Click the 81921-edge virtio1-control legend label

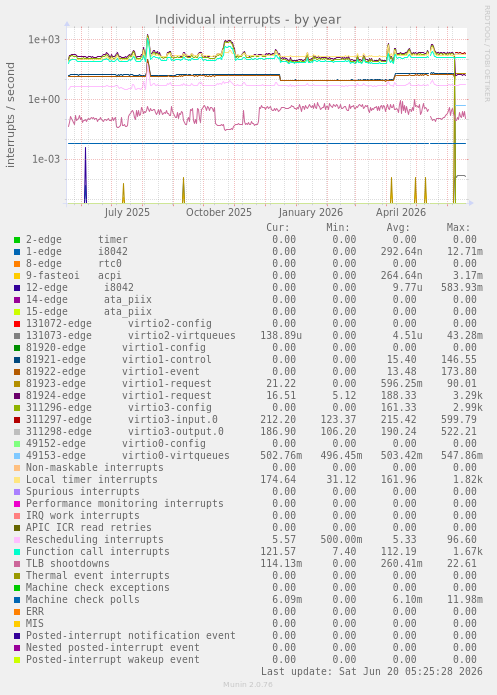pos(119,359)
